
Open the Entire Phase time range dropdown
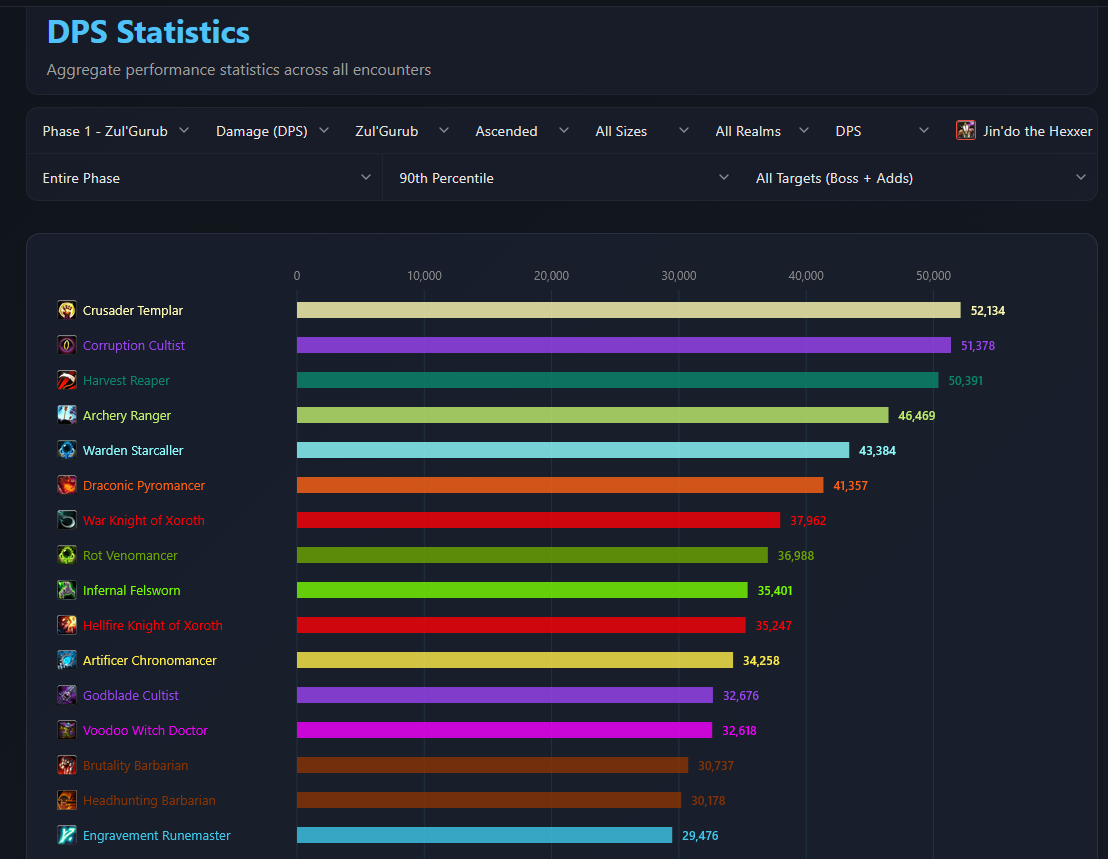(x=206, y=178)
